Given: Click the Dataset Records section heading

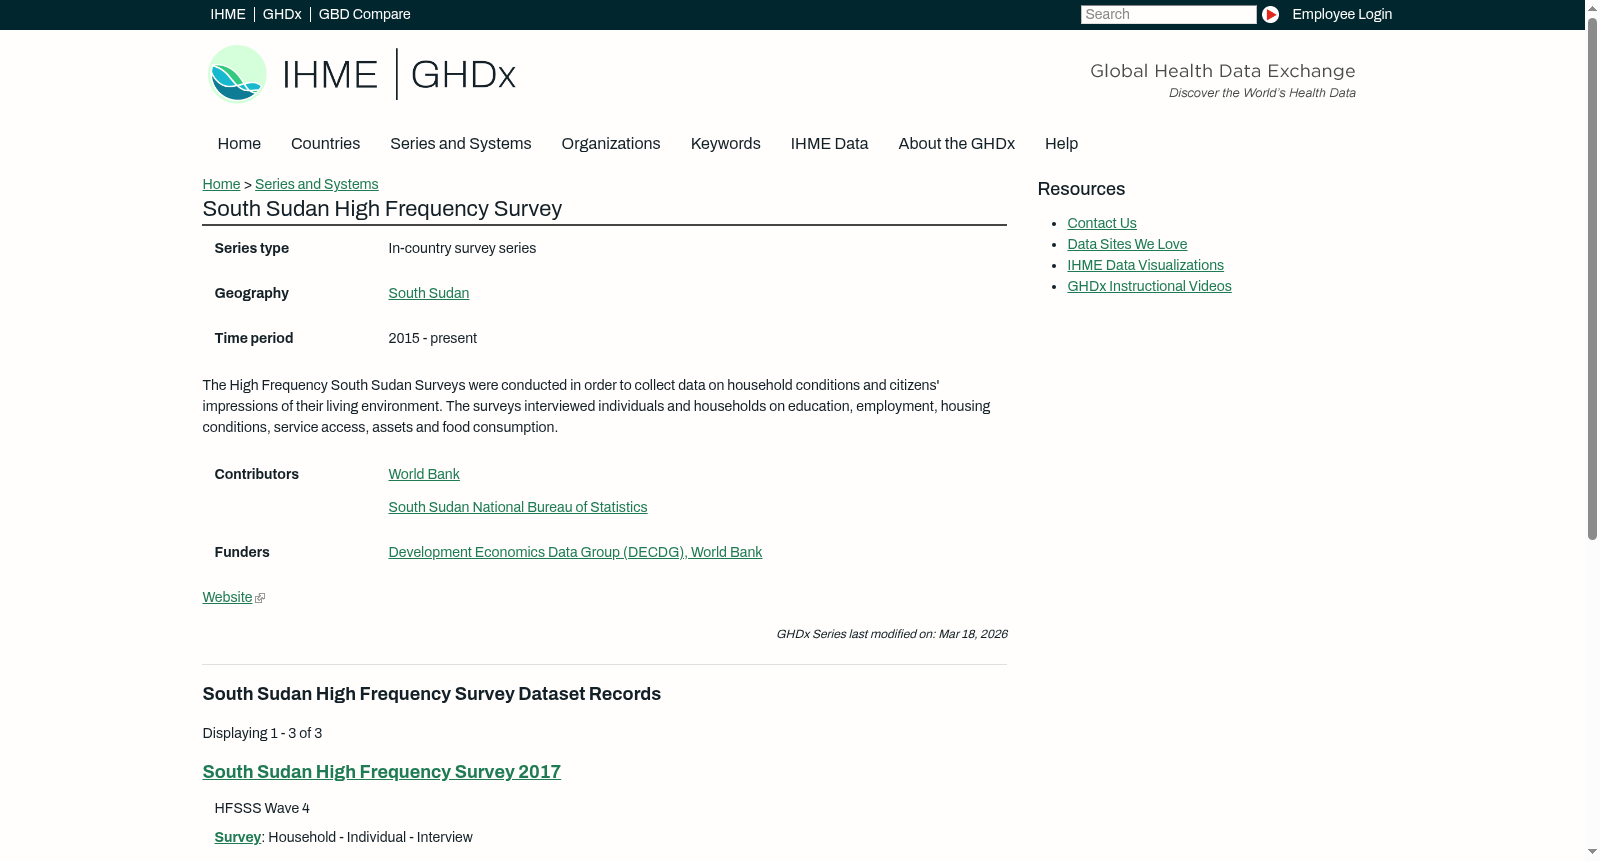Looking at the screenshot, I should tap(431, 694).
